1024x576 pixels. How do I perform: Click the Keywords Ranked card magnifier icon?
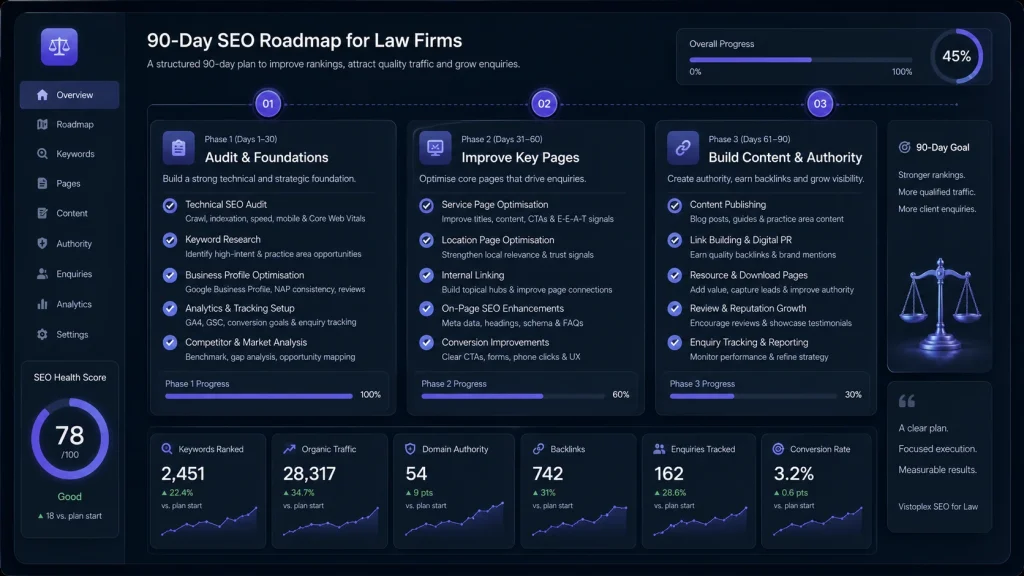click(x=167, y=449)
